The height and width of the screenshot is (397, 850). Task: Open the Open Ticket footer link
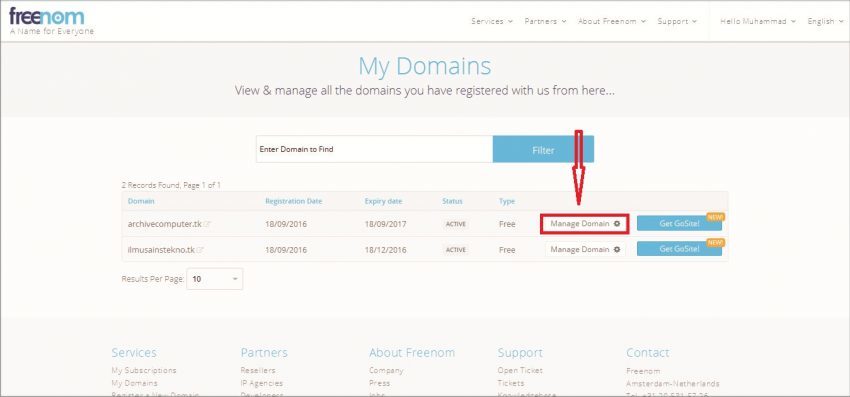tap(520, 370)
